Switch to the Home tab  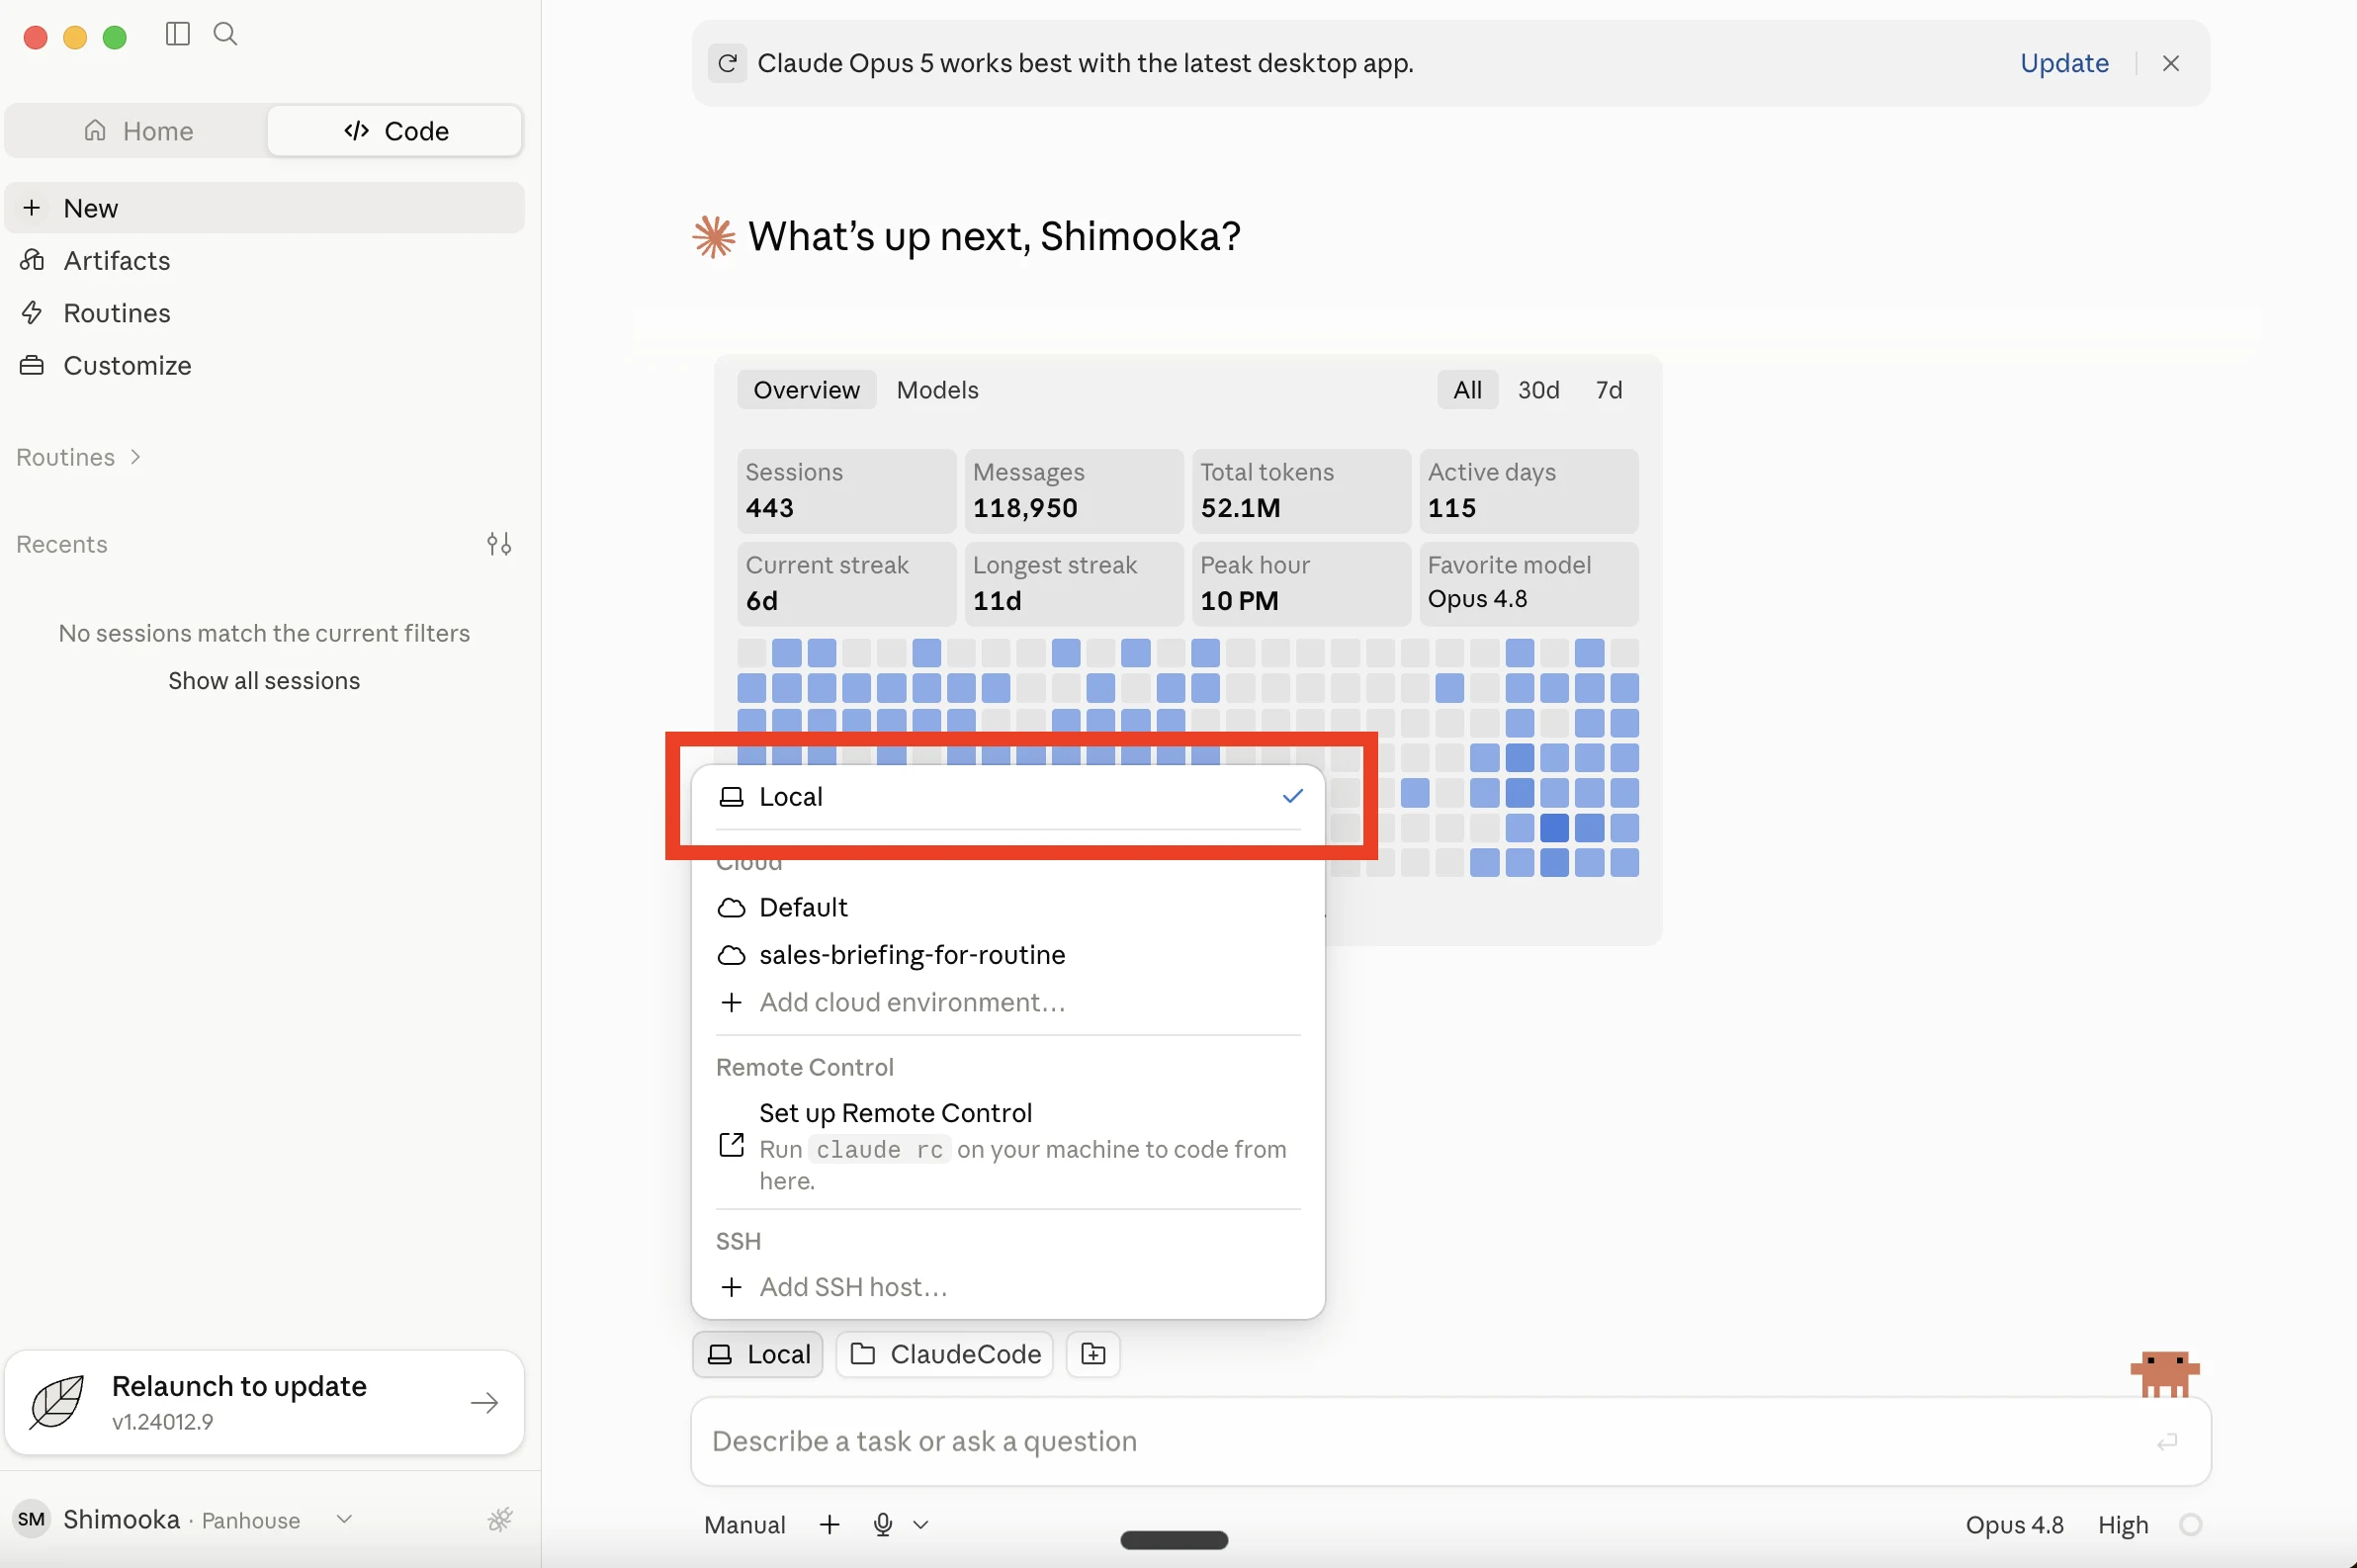138,131
